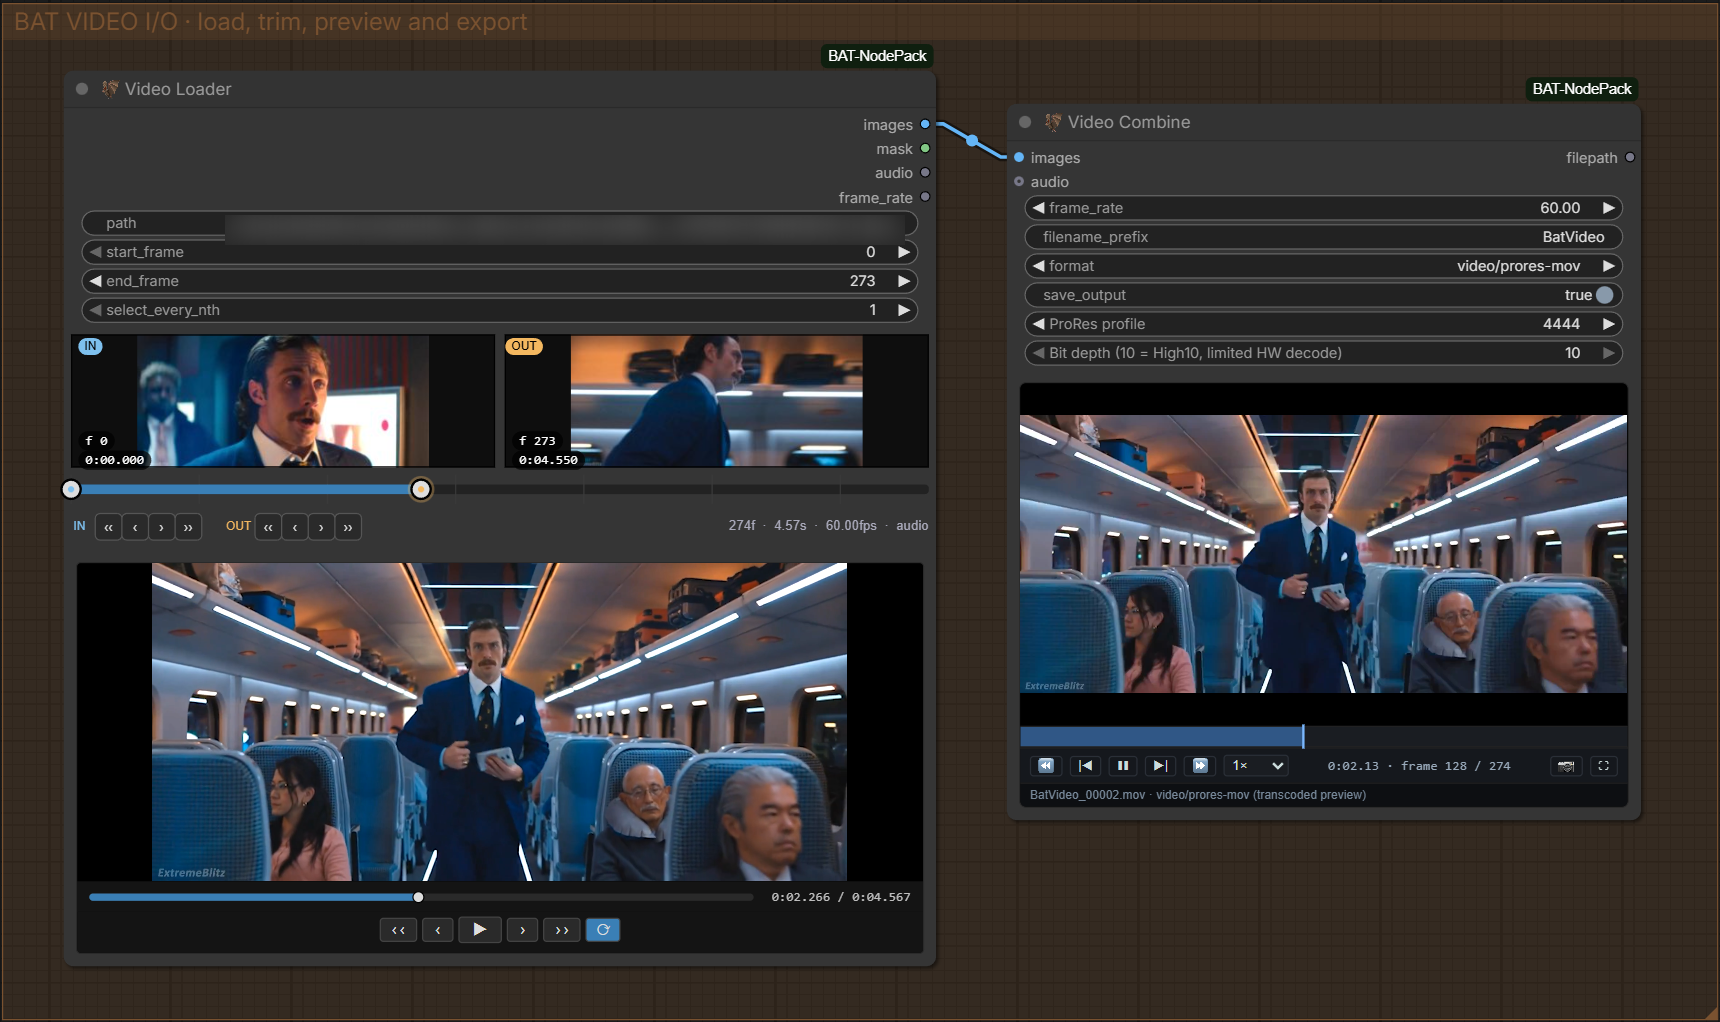Move OUT point forward one frame
This screenshot has width=1720, height=1022.
pyautogui.click(x=321, y=527)
